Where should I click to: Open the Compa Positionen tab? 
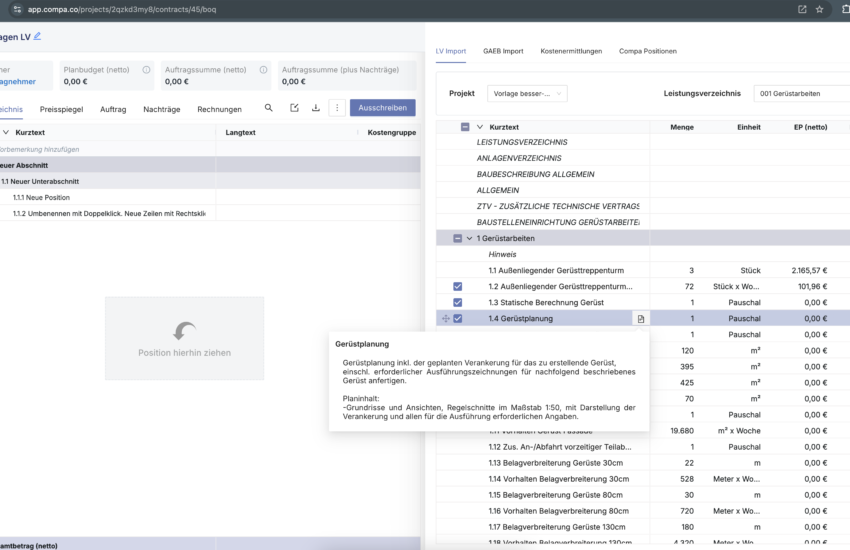click(648, 51)
